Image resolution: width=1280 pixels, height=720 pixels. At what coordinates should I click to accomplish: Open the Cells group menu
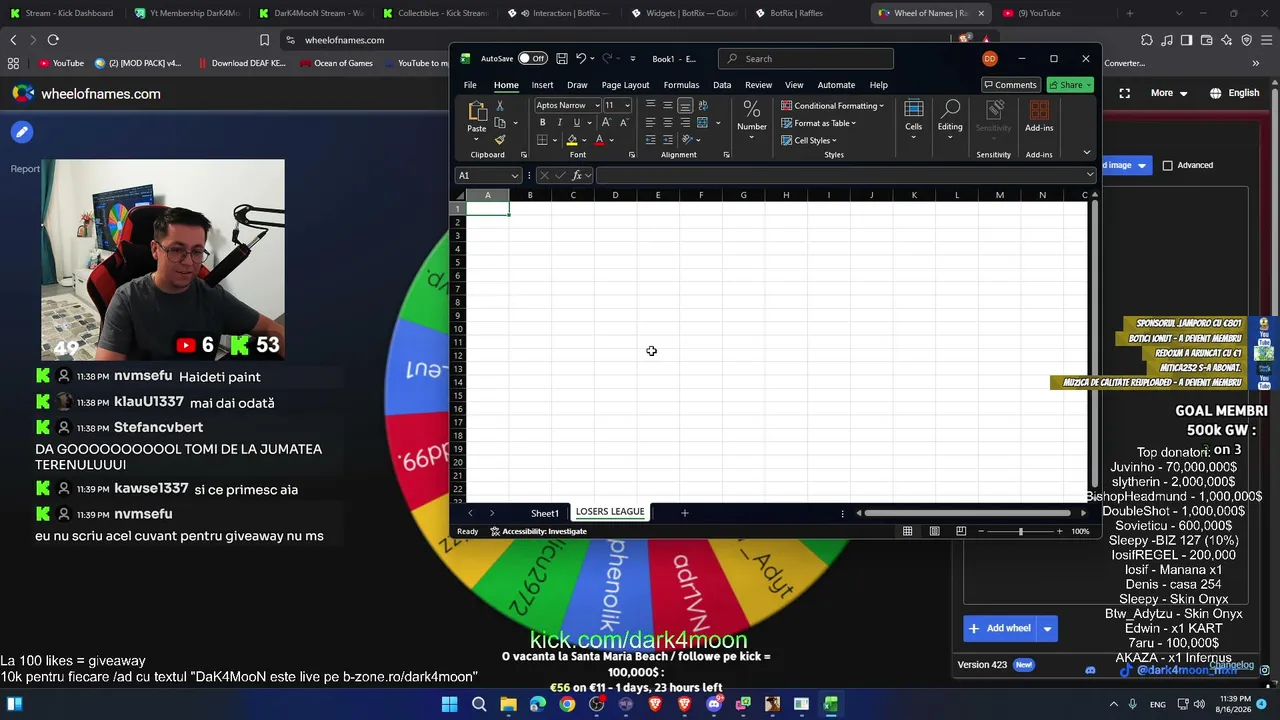point(913,118)
